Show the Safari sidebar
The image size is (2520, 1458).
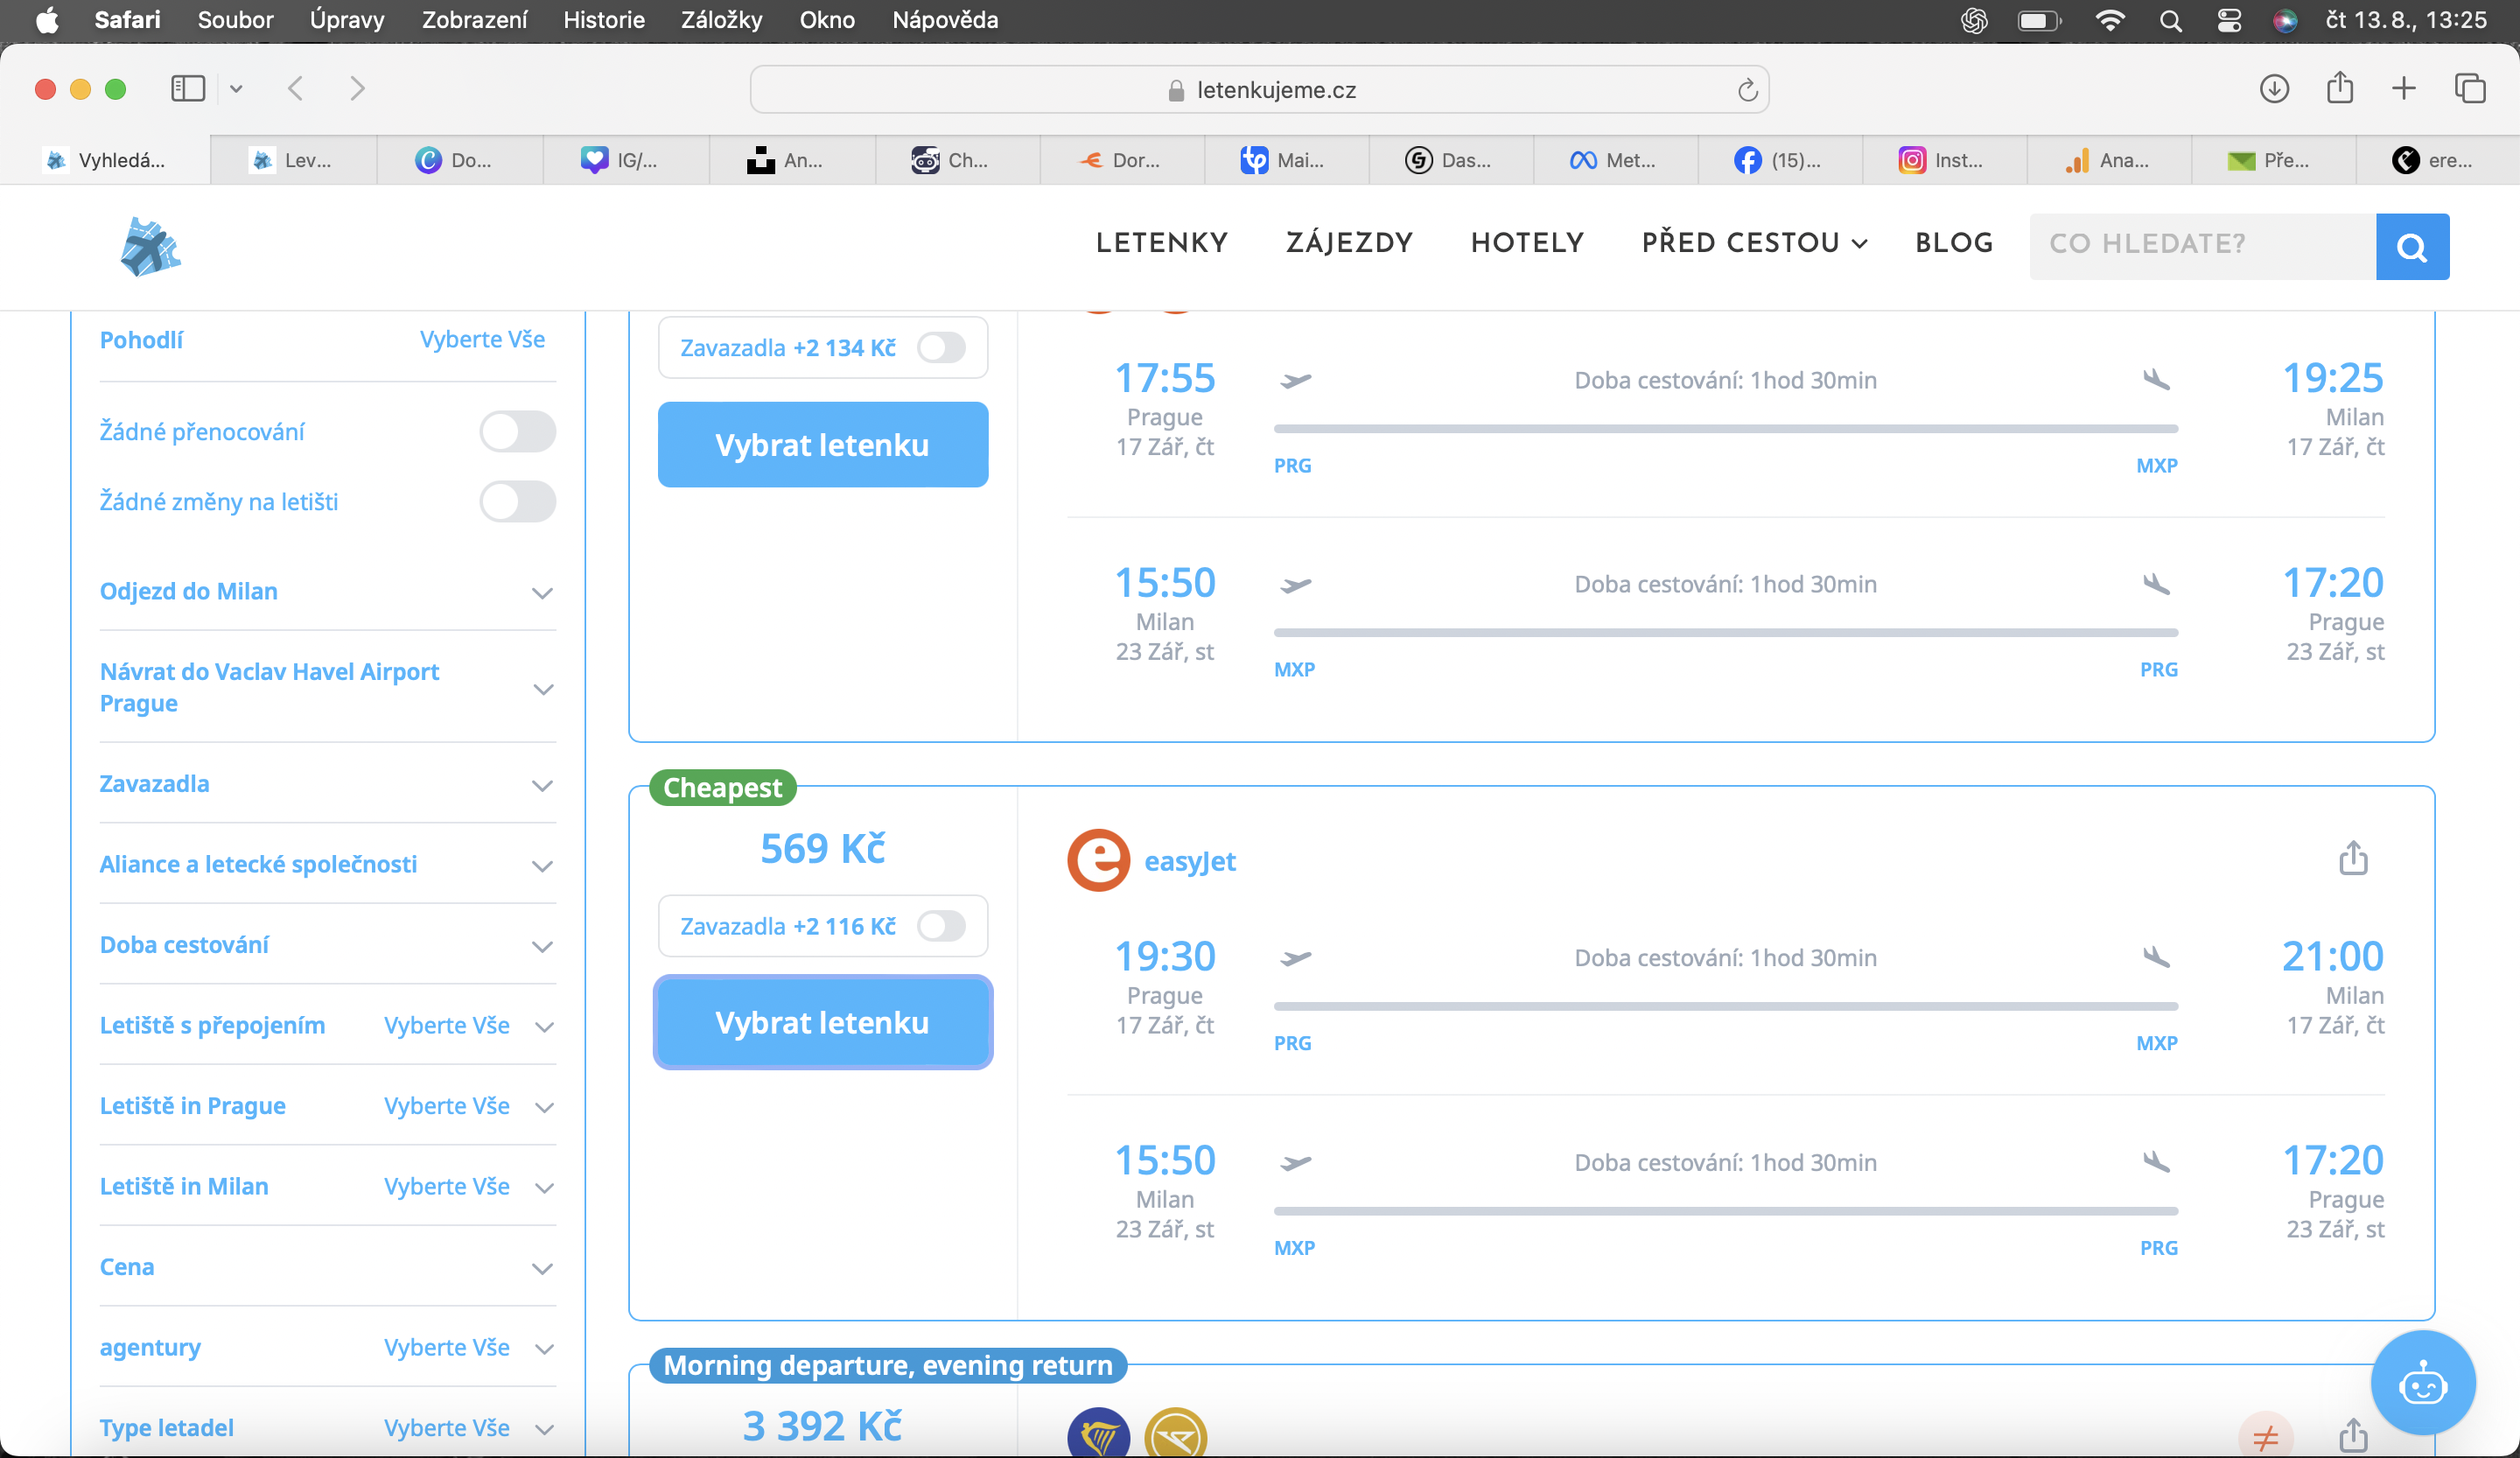point(188,89)
